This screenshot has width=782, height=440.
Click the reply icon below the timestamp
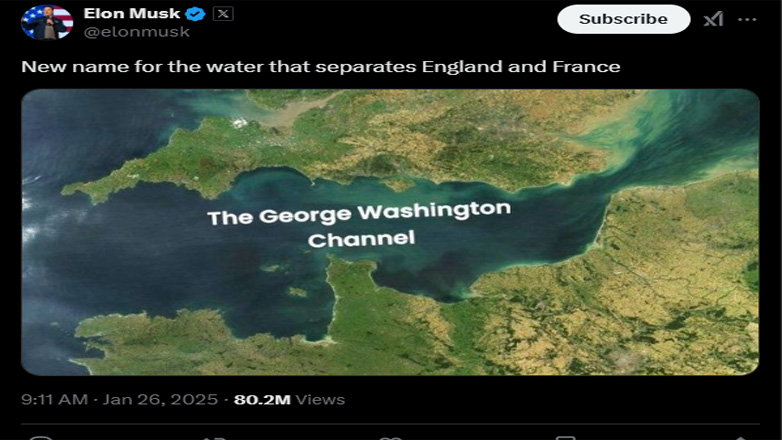click(40, 437)
